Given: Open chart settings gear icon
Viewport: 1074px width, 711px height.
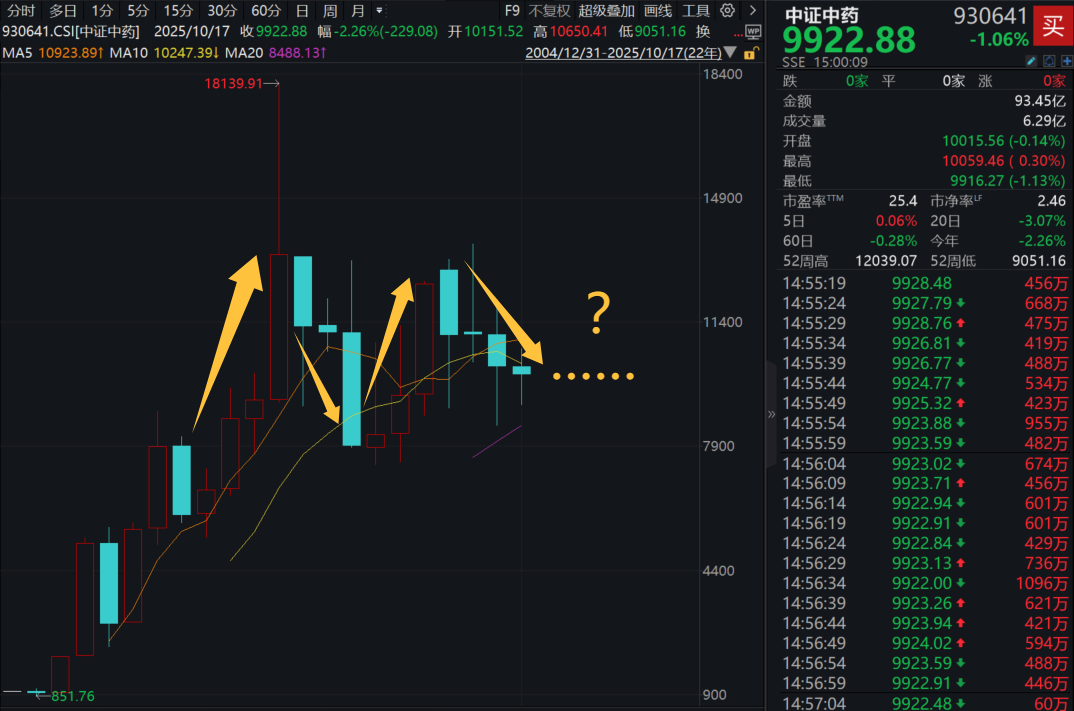Looking at the screenshot, I should point(727,11).
